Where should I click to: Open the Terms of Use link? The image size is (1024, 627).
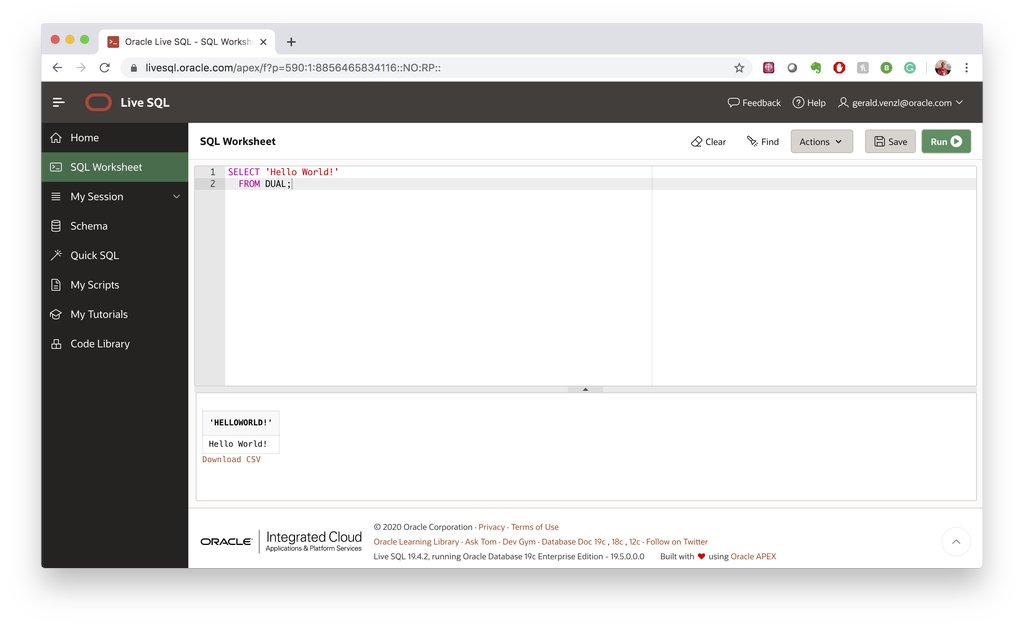coord(535,527)
